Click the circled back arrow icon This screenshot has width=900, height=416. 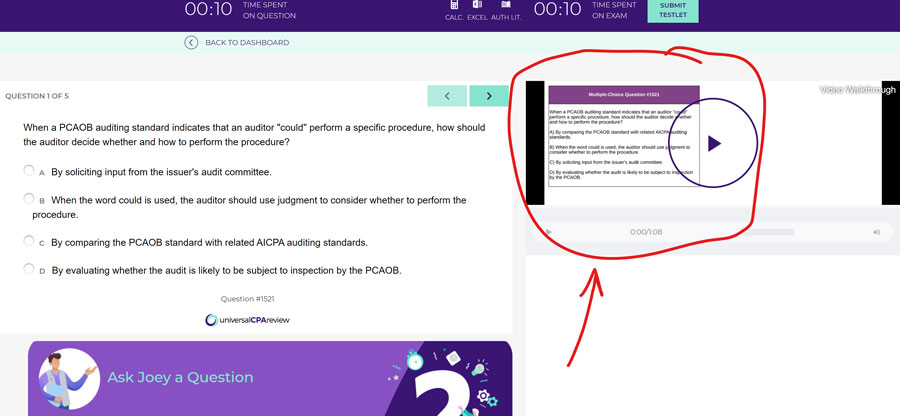click(191, 42)
